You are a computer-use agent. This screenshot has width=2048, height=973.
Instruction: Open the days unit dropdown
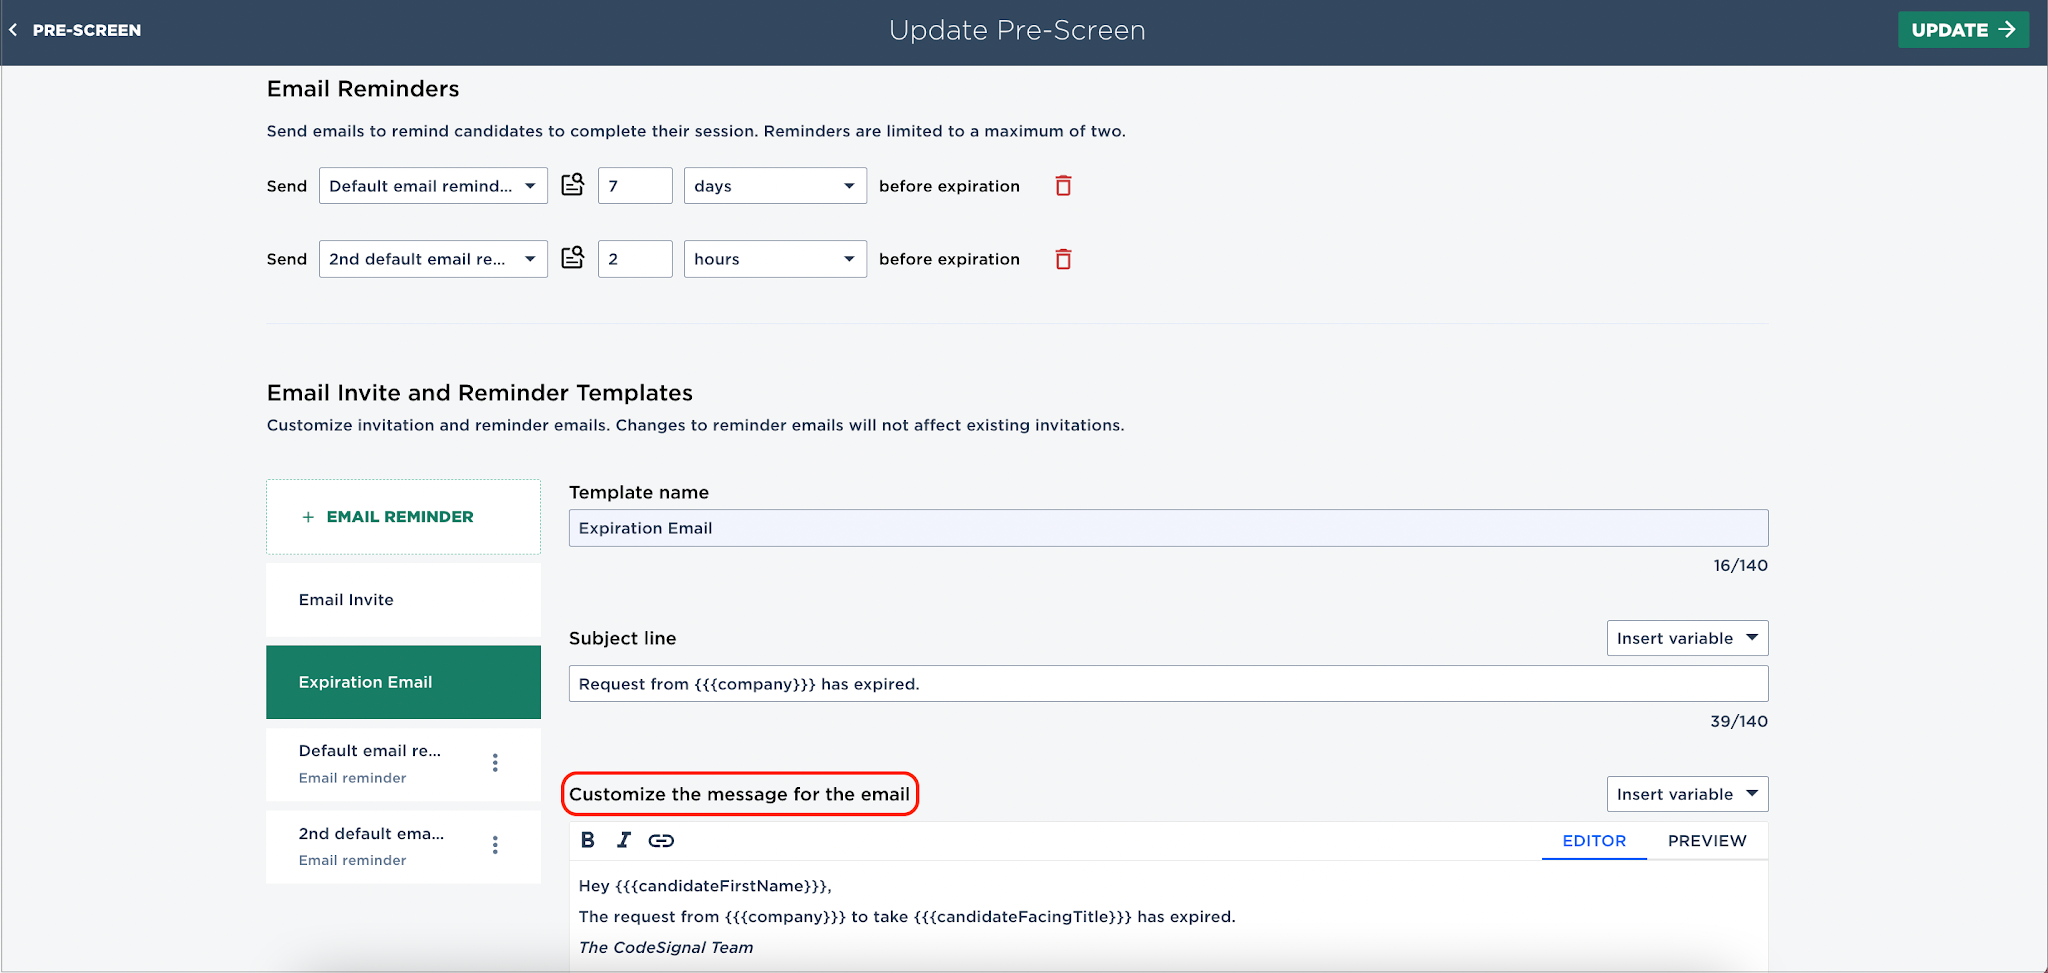tap(775, 186)
